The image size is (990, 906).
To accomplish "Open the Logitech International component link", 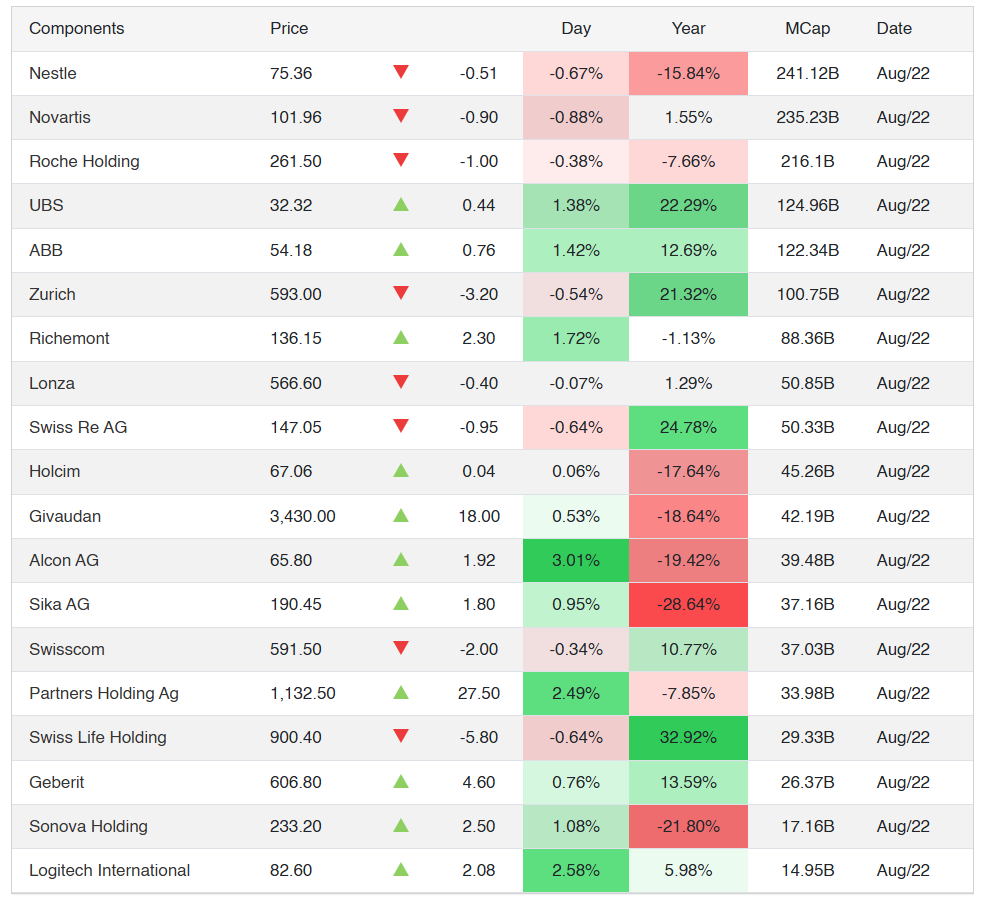I will click(110, 871).
